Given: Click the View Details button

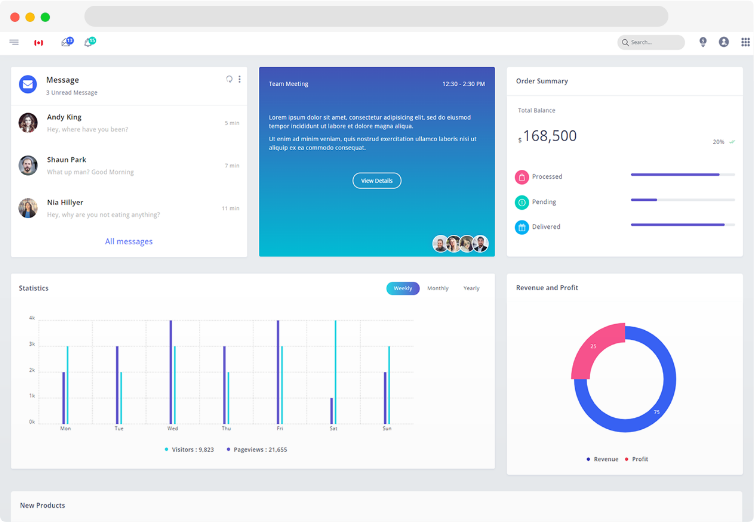Looking at the screenshot, I should tap(377, 181).
